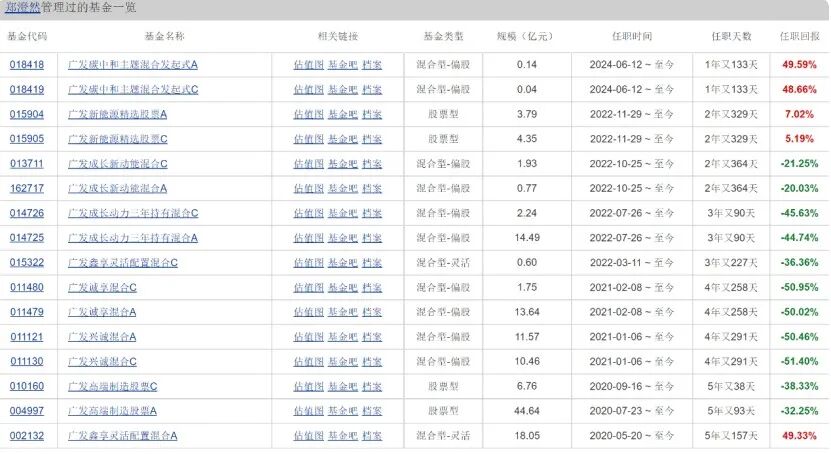This screenshot has width=831, height=454.
Task: Open 广发新能源精选股票C fund name link
Action: pyautogui.click(x=118, y=139)
